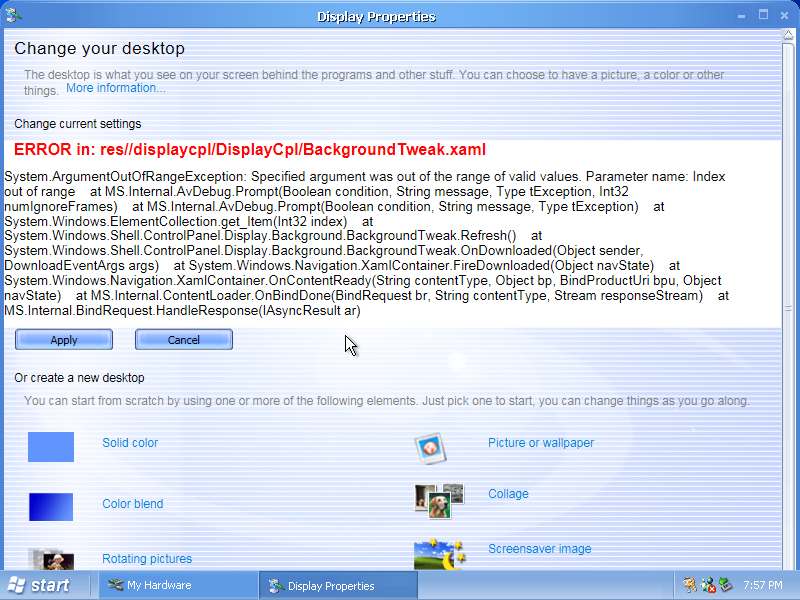Choose the Screensaver image moon icon
The image size is (800, 600).
[x=439, y=554]
